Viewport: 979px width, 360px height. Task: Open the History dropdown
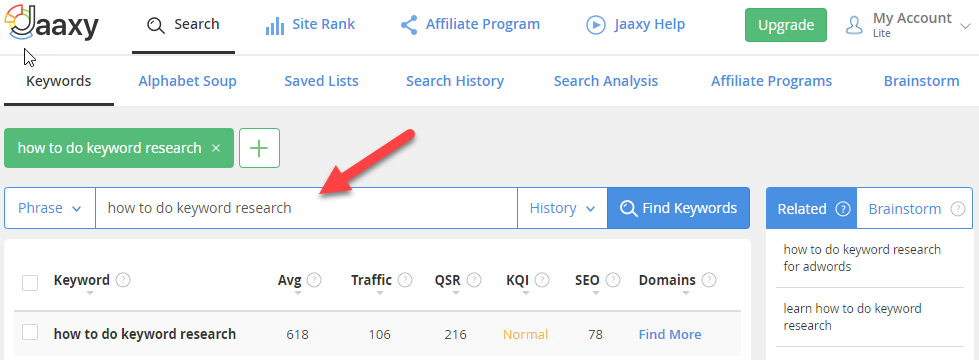point(562,208)
